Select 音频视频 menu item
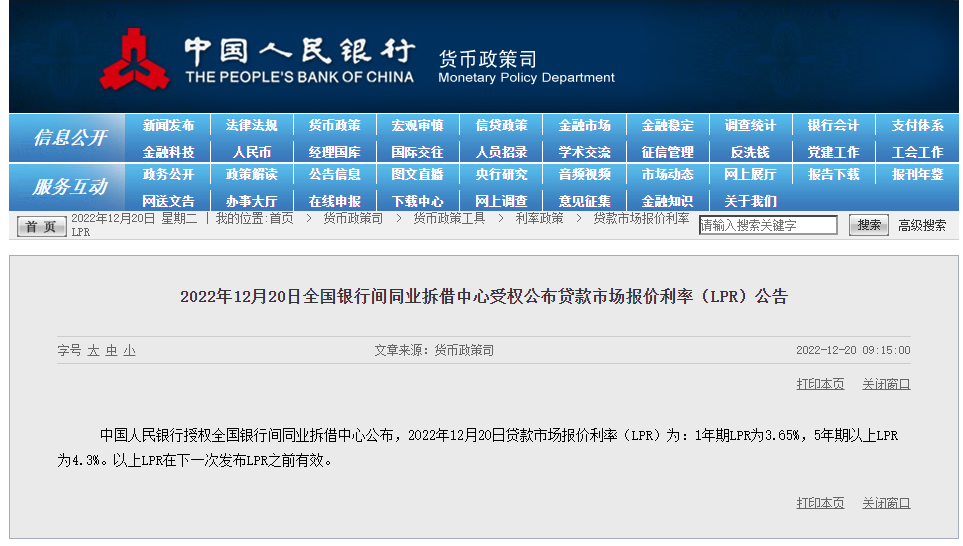The image size is (963, 546). tap(585, 174)
